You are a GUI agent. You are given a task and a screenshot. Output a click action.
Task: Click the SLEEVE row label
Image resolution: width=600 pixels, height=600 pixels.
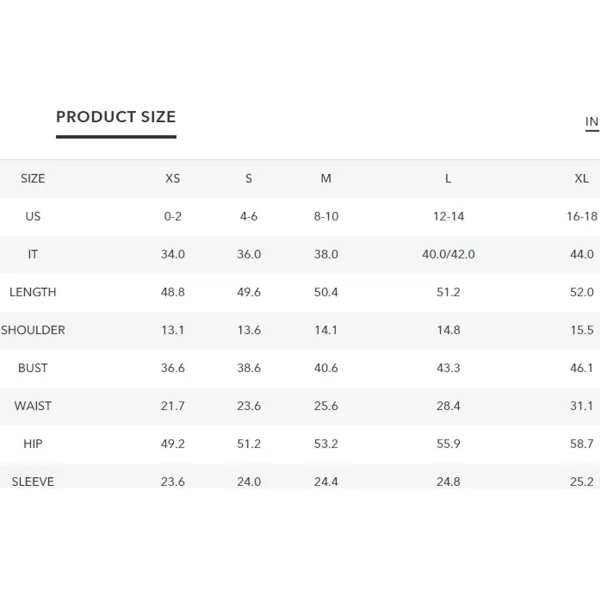[33, 481]
